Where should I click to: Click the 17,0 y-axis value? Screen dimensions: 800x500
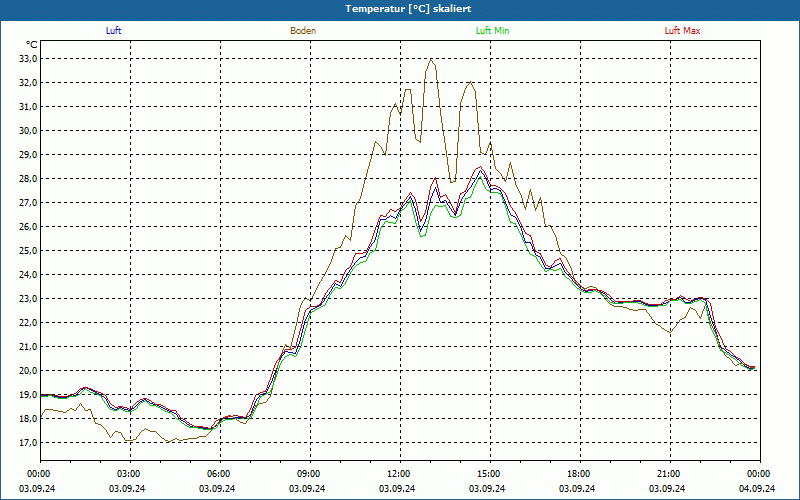[29, 442]
